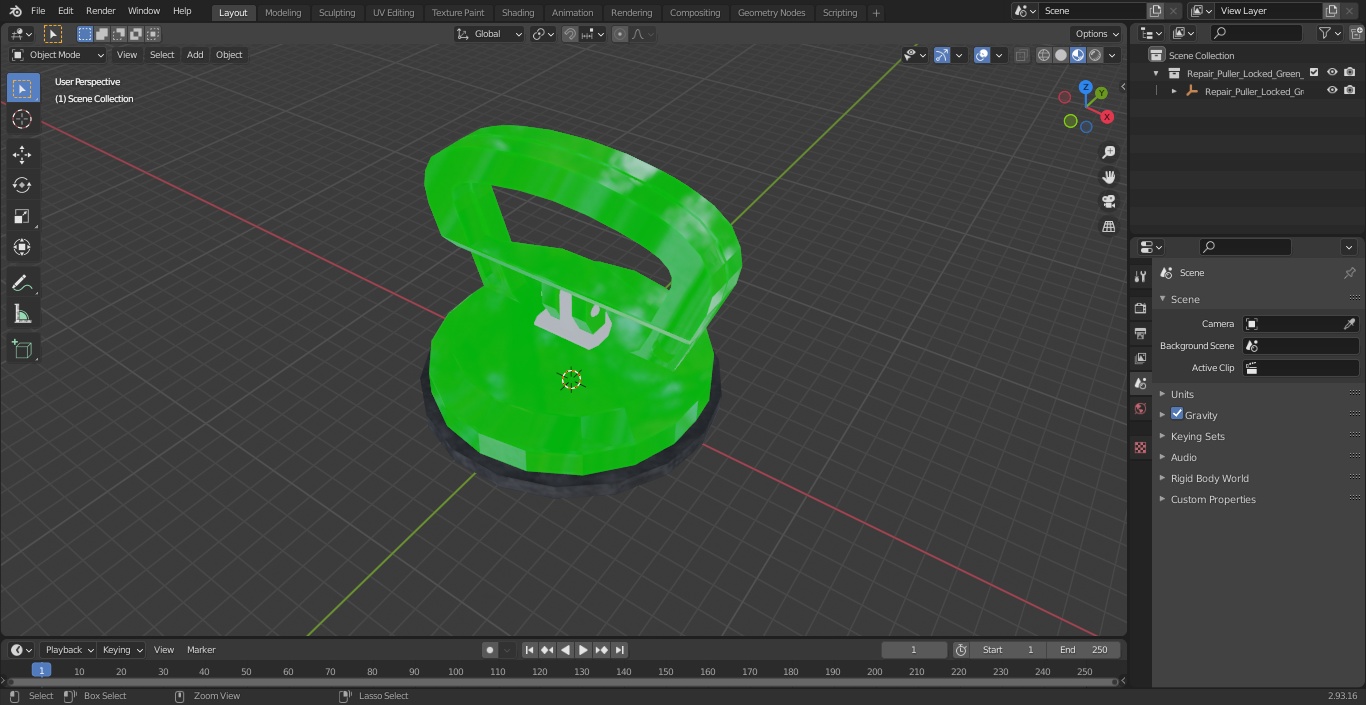Select the Rotate tool
Screen dimensions: 1366x705
point(22,185)
